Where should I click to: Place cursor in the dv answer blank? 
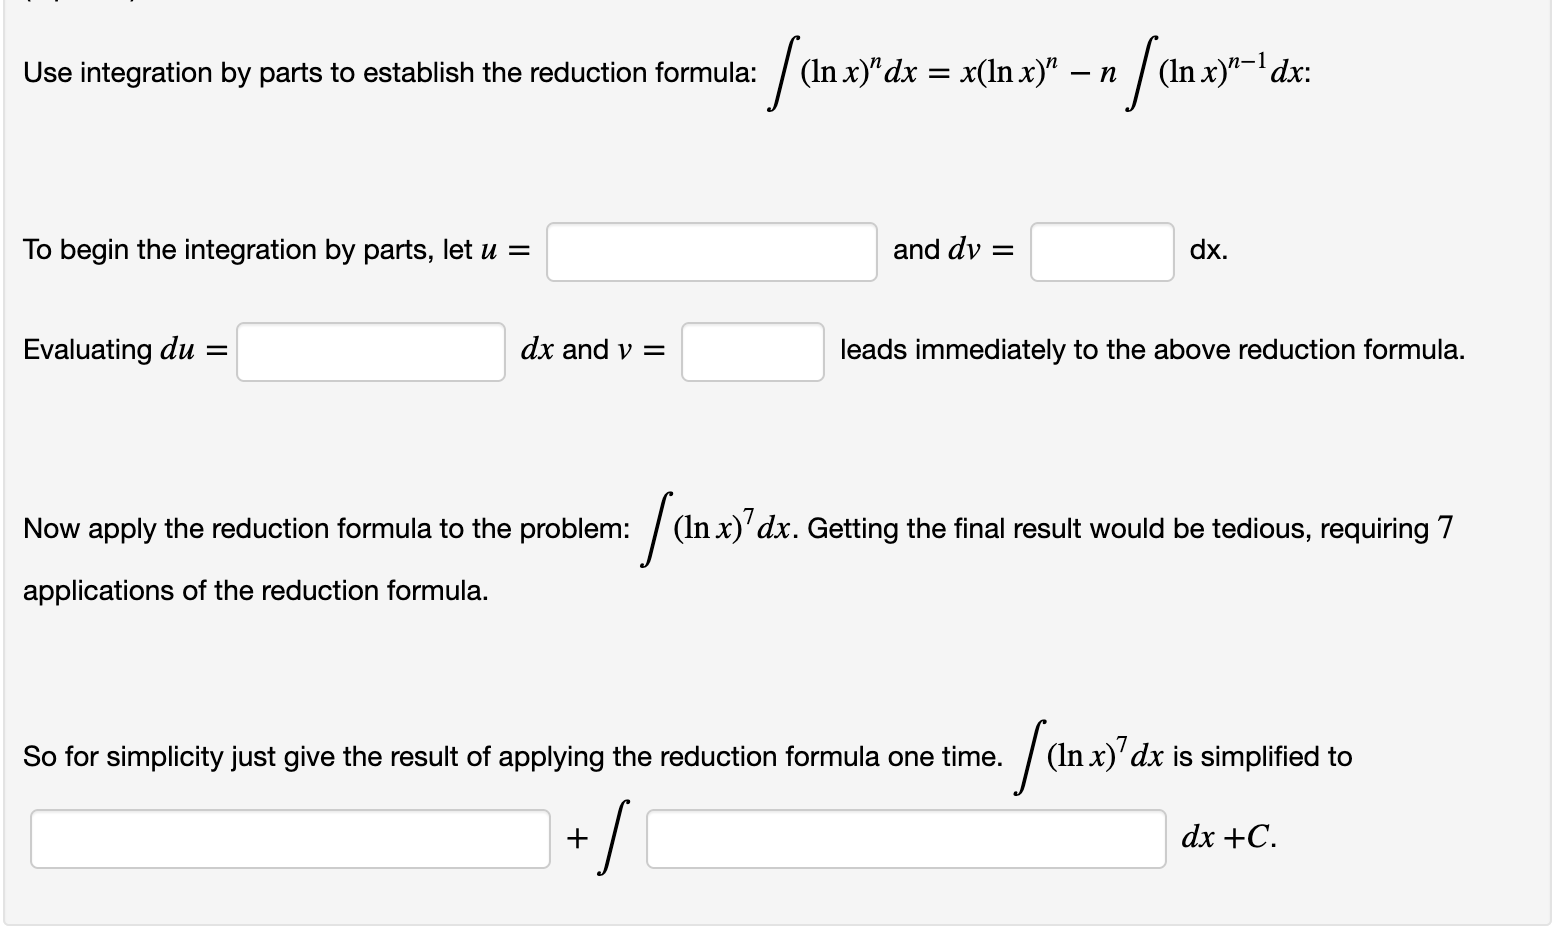[x=1100, y=252]
